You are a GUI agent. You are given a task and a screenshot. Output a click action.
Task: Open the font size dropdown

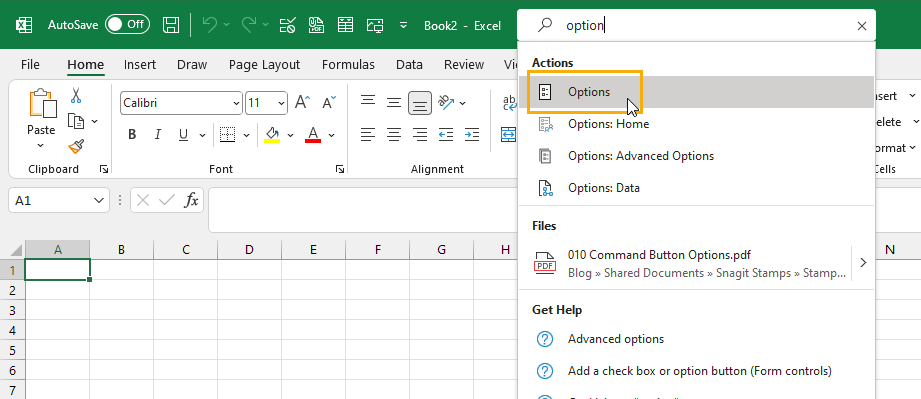pos(281,103)
